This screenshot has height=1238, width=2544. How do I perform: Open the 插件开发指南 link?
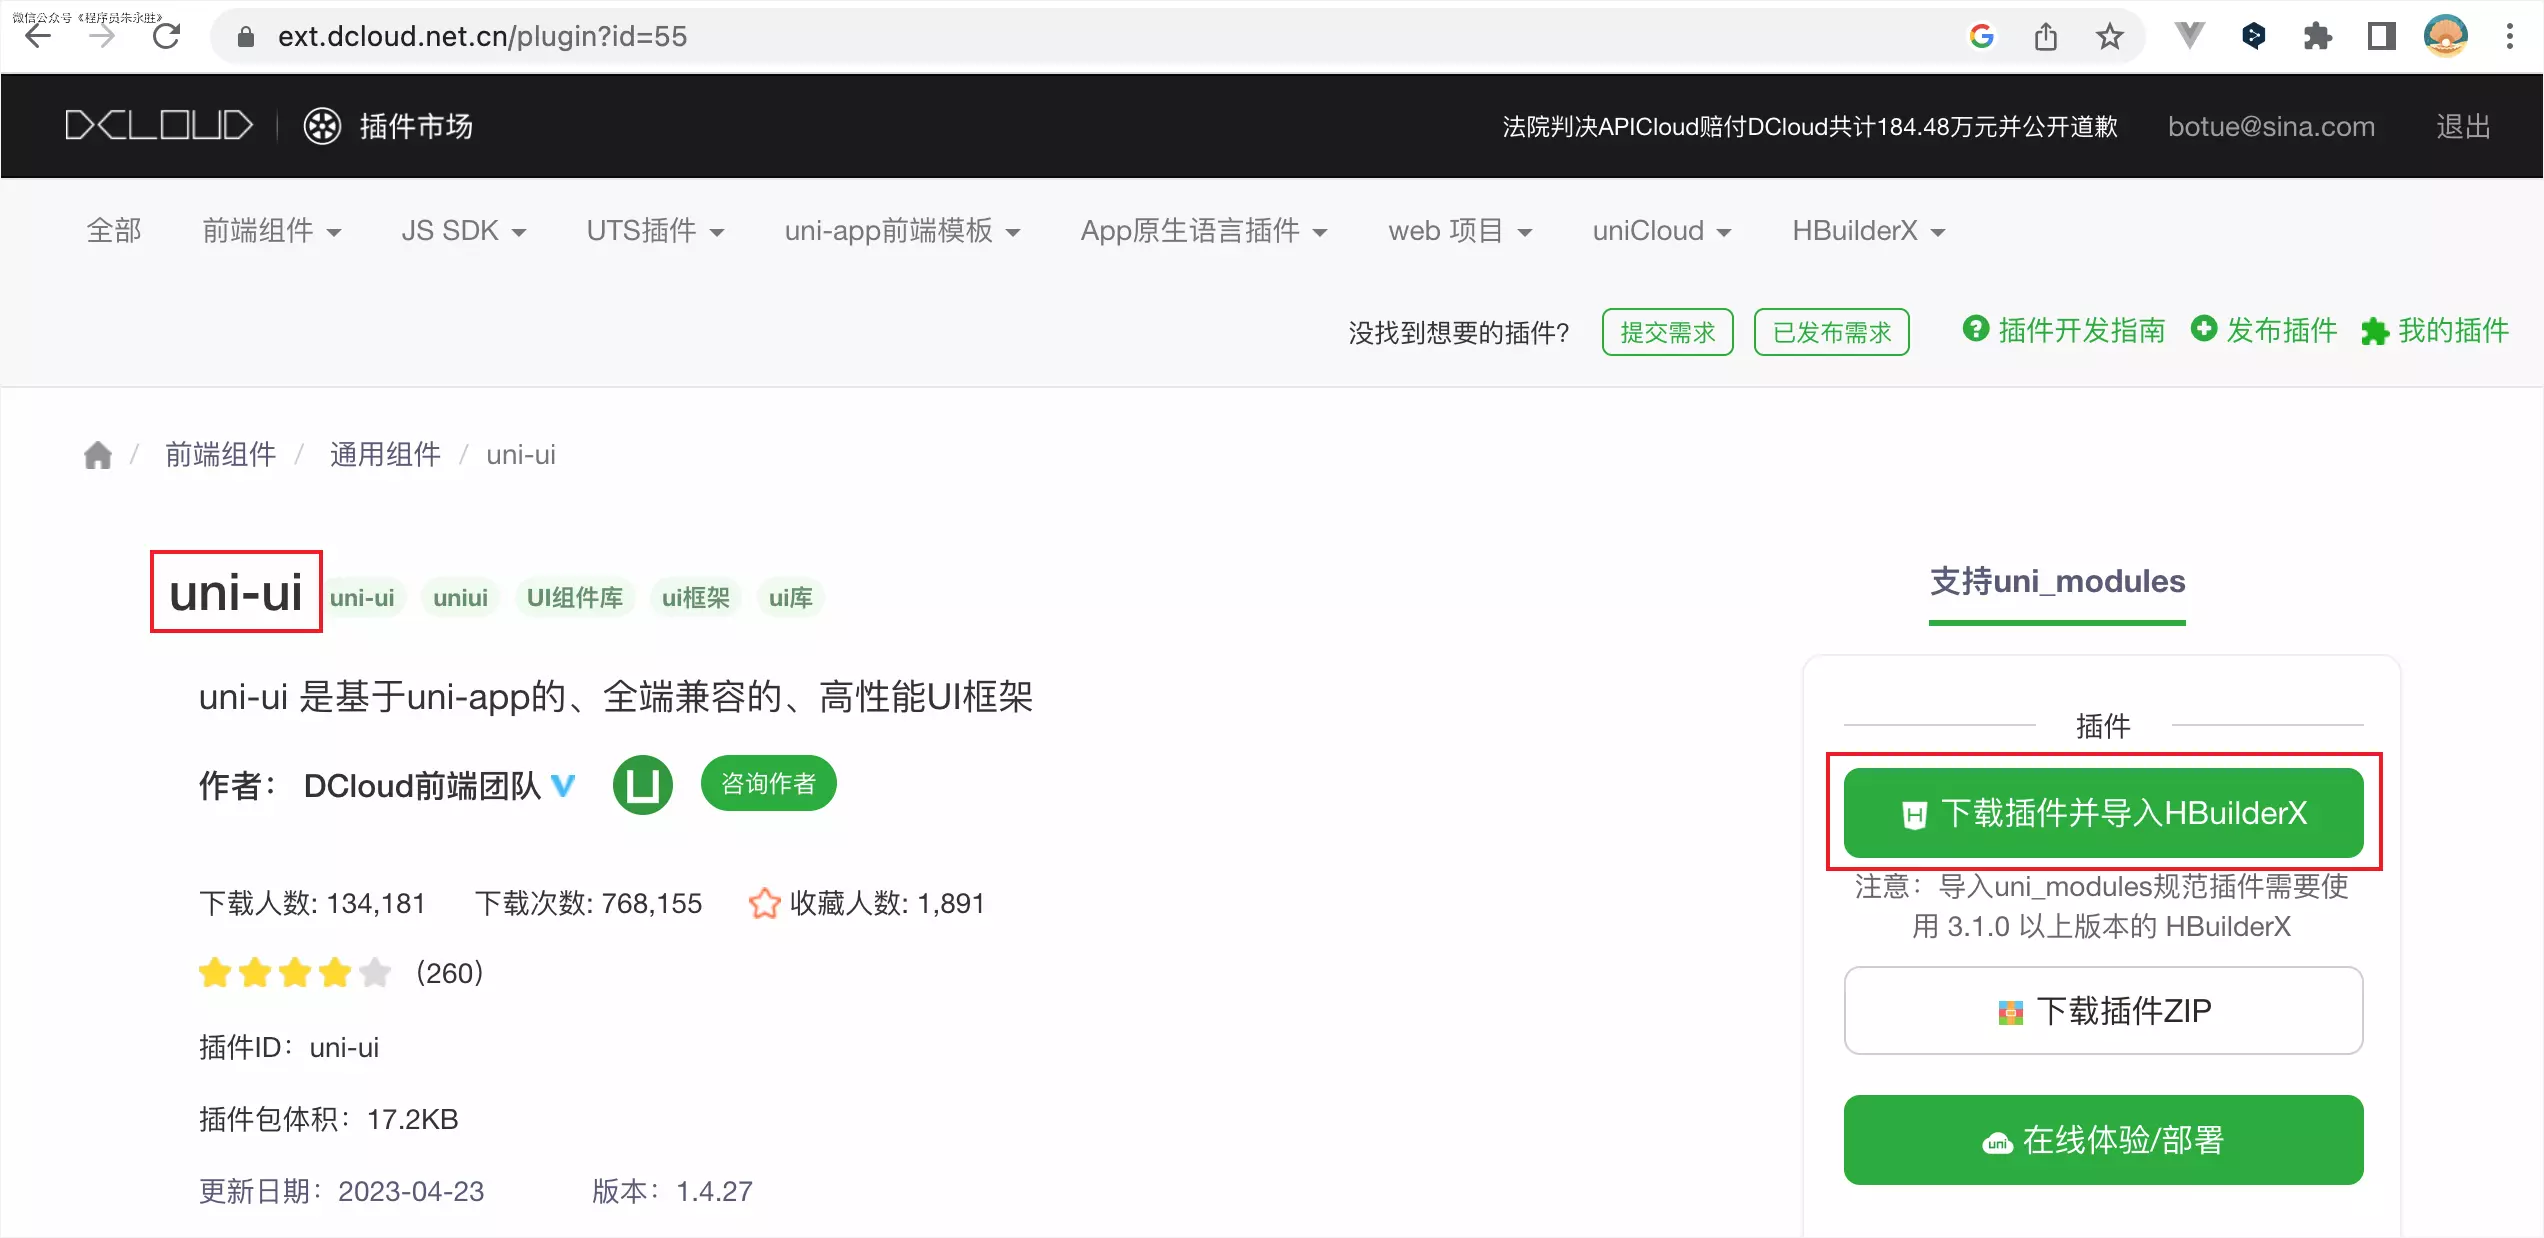(2080, 330)
